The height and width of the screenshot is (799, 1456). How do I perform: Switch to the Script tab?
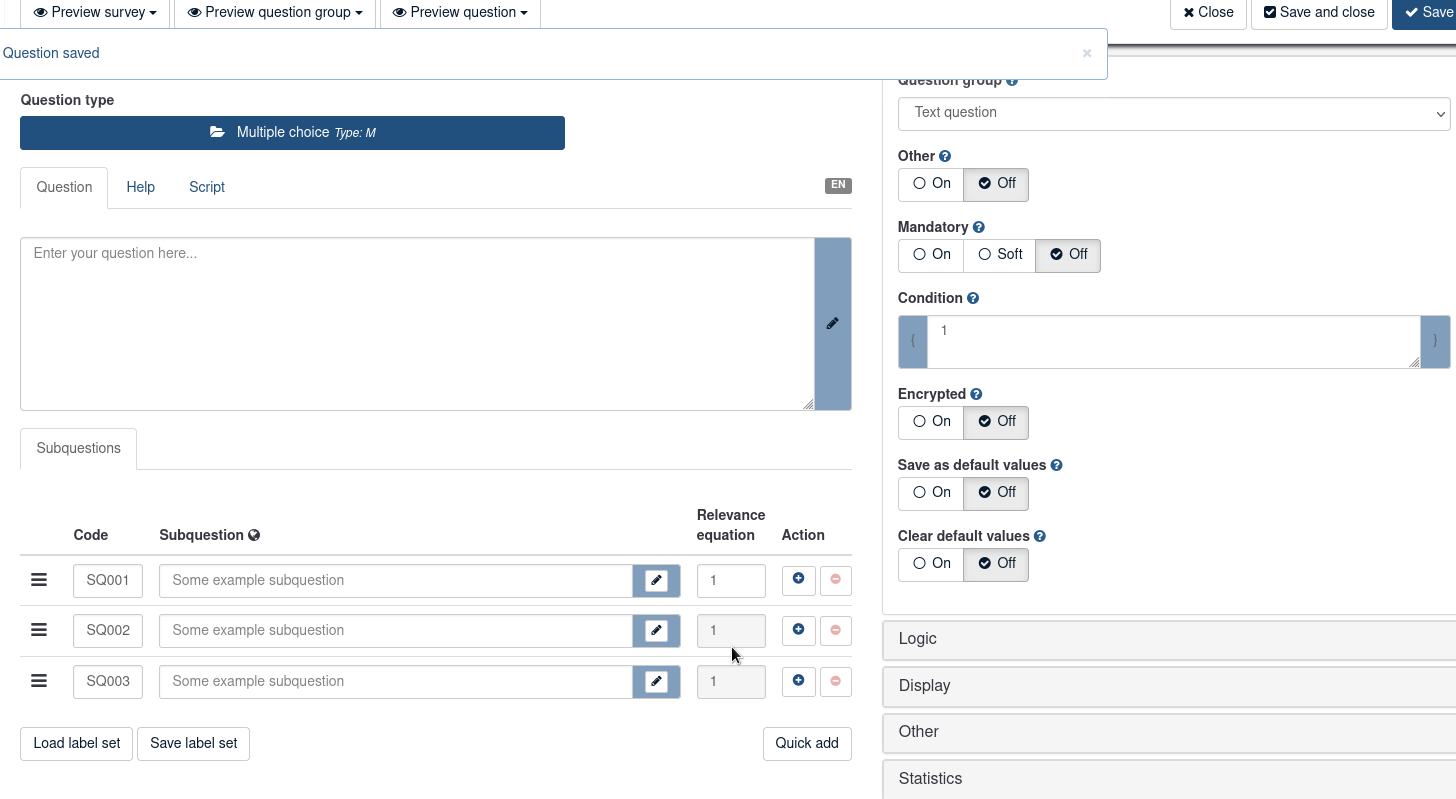point(207,188)
